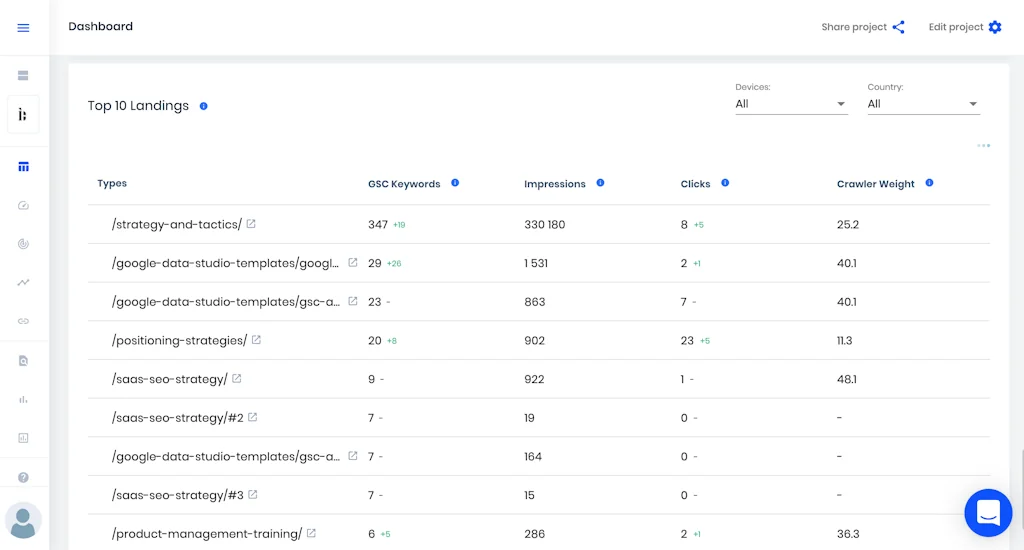Image resolution: width=1024 pixels, height=550 pixels.
Task: Open external link icon for /saas-seo-strategy/#3
Action: point(253,495)
